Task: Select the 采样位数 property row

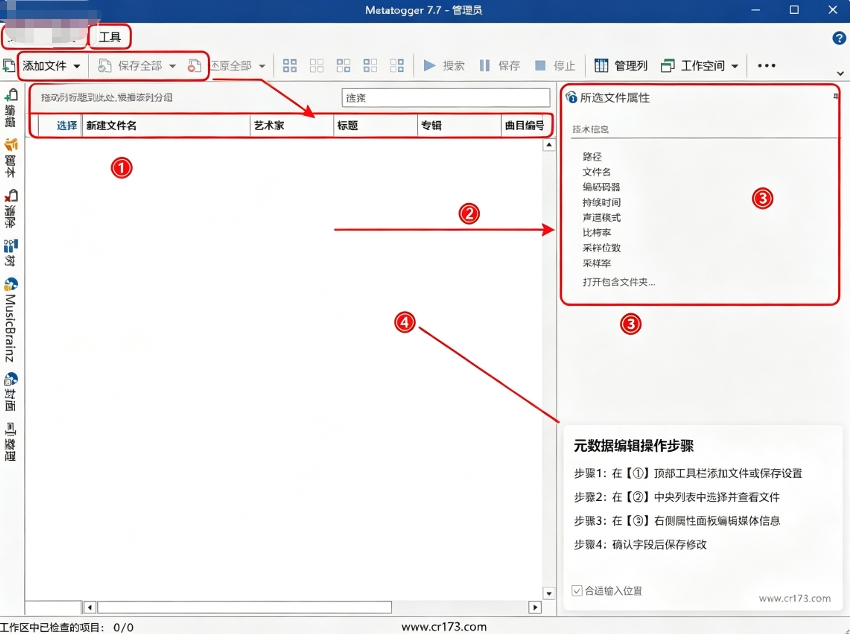Action: [x=601, y=248]
